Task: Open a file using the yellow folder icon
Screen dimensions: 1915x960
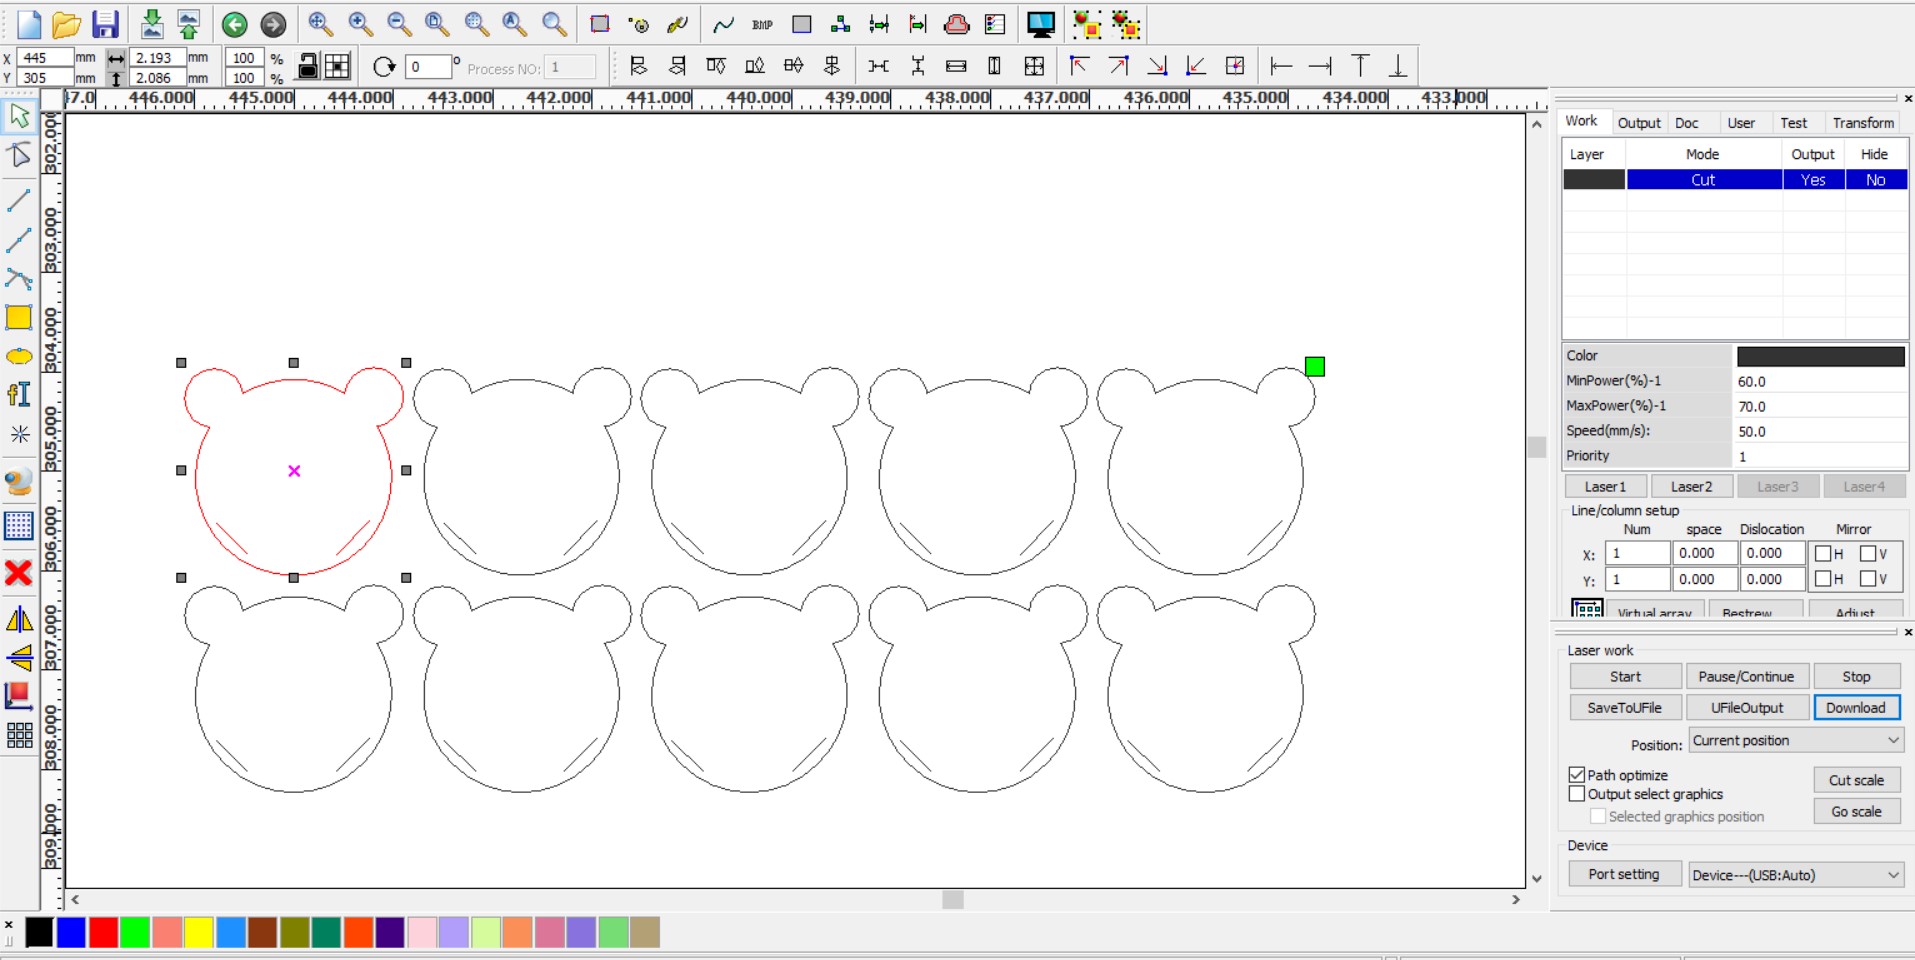Action: [x=66, y=24]
